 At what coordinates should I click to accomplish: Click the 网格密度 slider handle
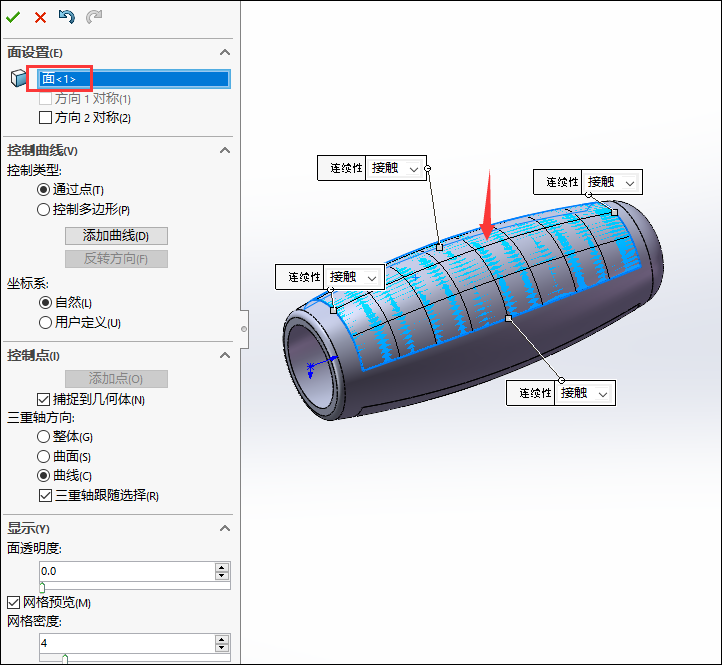65,659
